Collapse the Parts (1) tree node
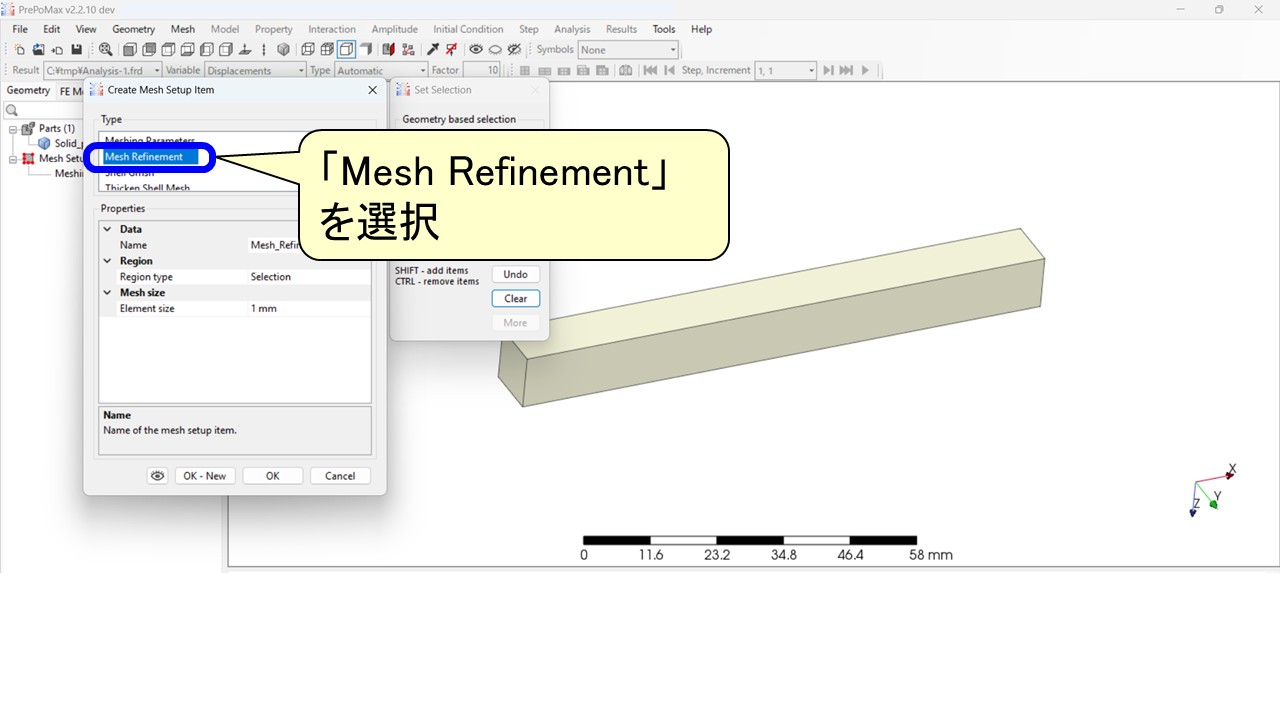The image size is (1280, 720). (x=13, y=129)
